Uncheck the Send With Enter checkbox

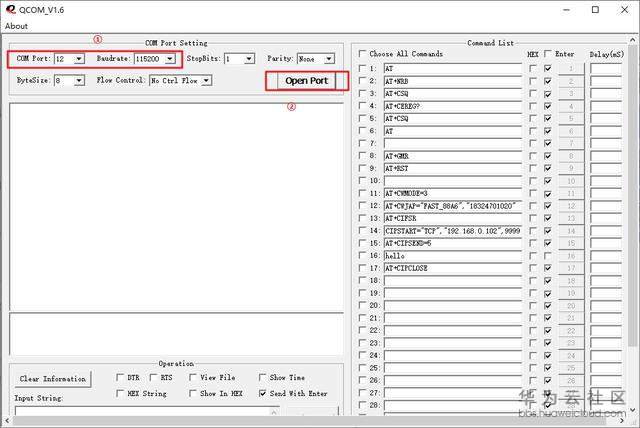(262, 393)
